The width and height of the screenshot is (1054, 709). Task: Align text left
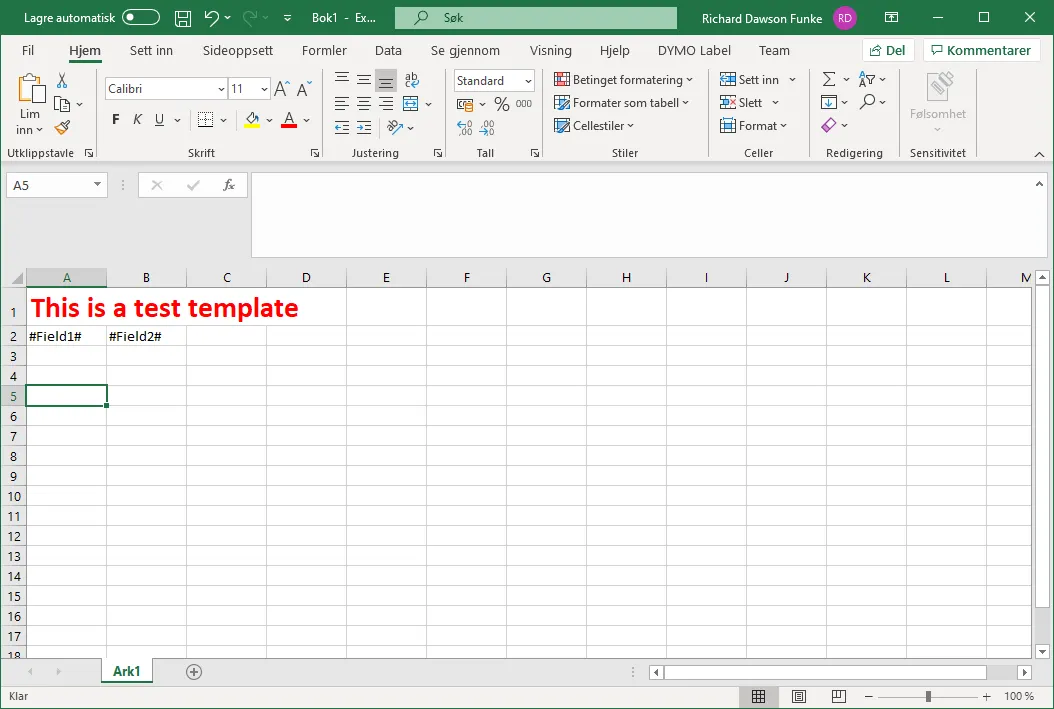coord(341,103)
